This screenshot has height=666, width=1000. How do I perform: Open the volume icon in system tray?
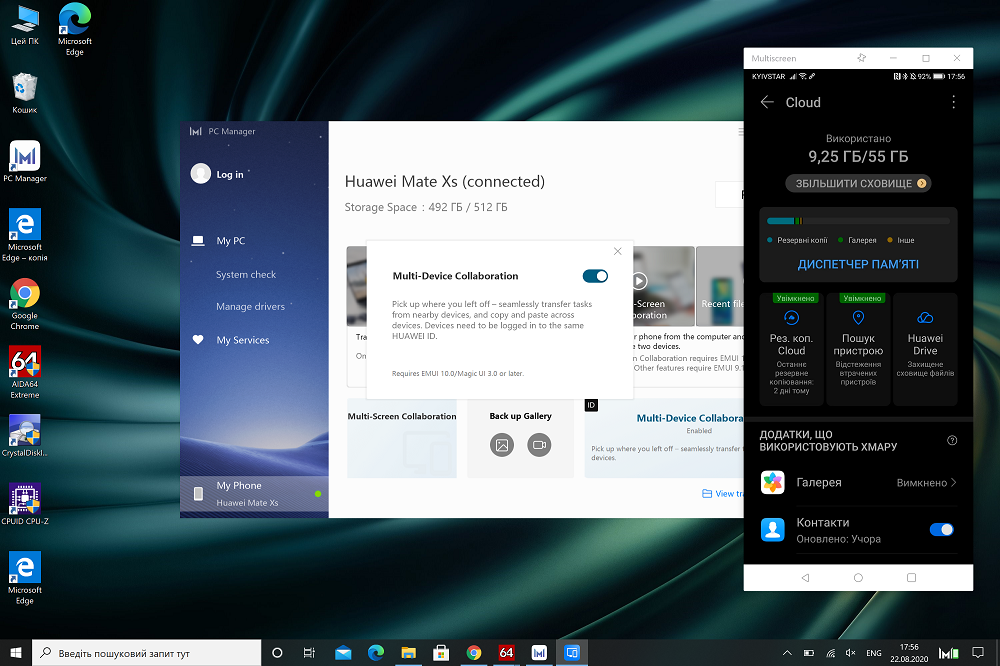[x=850, y=653]
